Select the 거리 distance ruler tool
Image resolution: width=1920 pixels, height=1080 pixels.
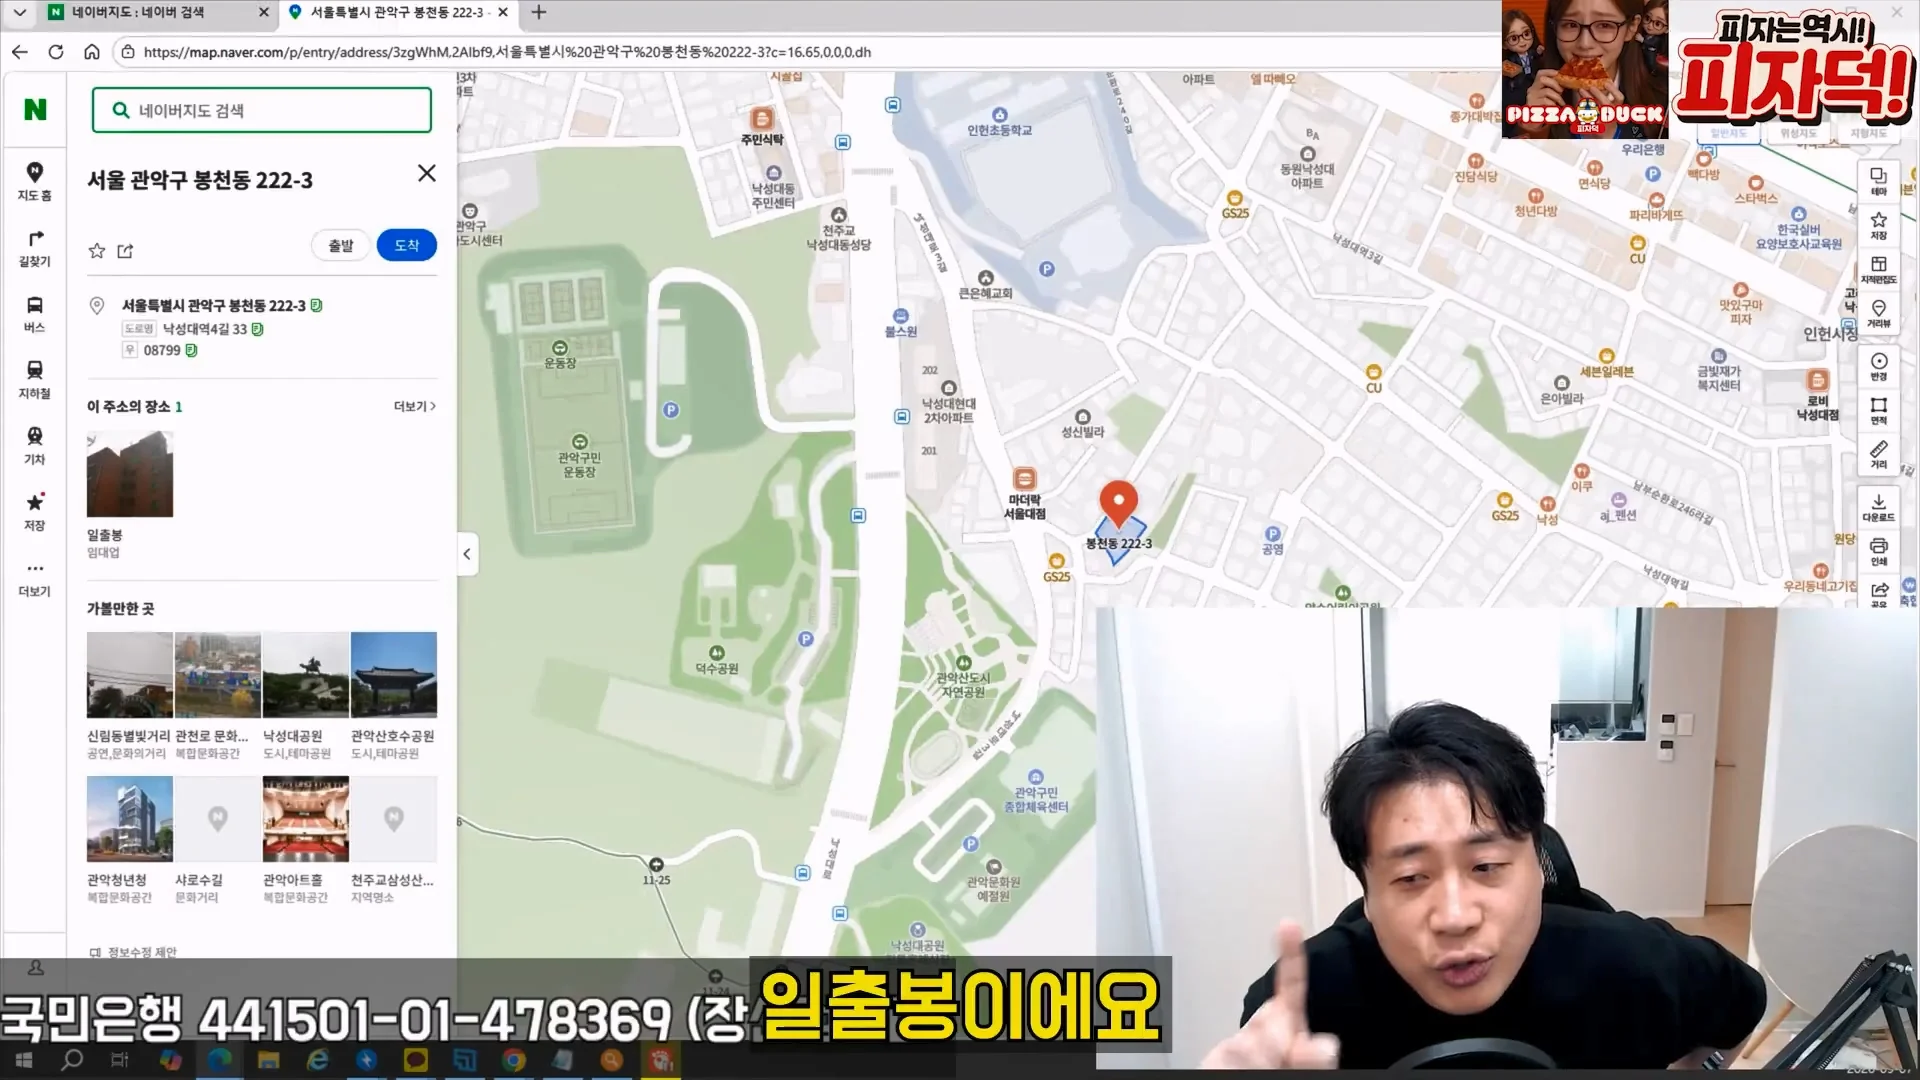(x=1878, y=454)
